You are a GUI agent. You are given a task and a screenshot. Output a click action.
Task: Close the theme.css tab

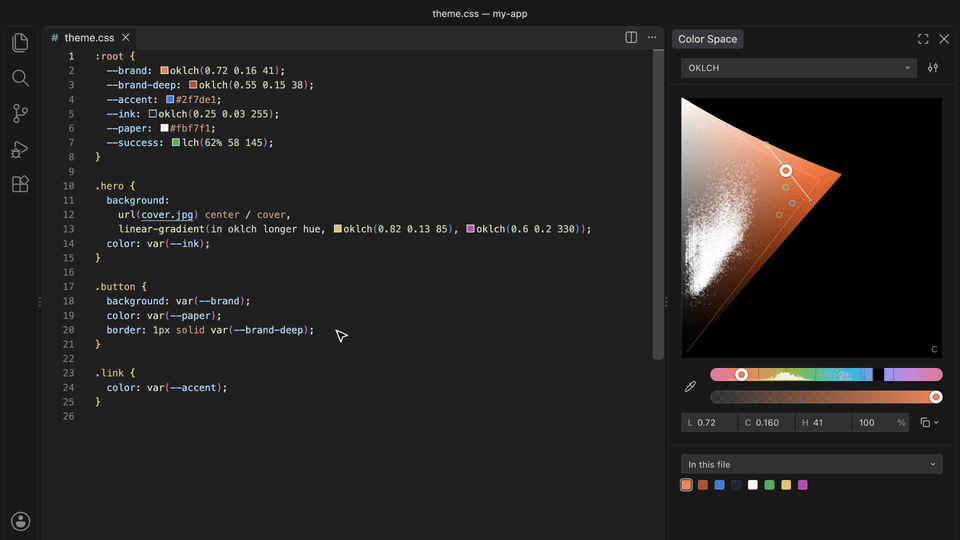(x=126, y=37)
